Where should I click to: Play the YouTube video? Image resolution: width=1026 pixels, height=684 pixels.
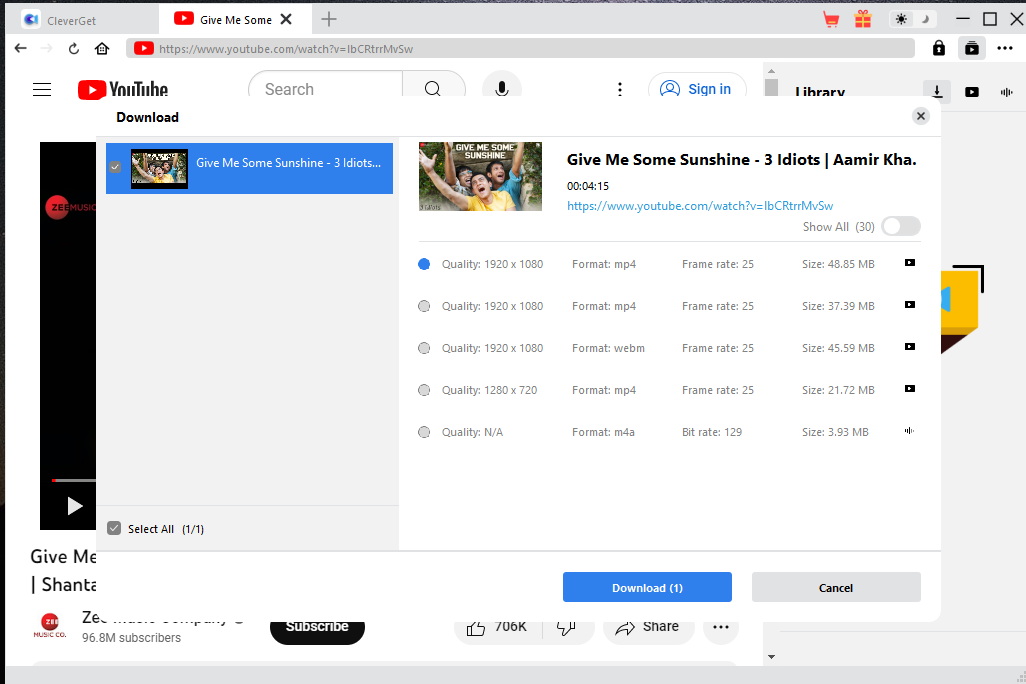point(75,505)
